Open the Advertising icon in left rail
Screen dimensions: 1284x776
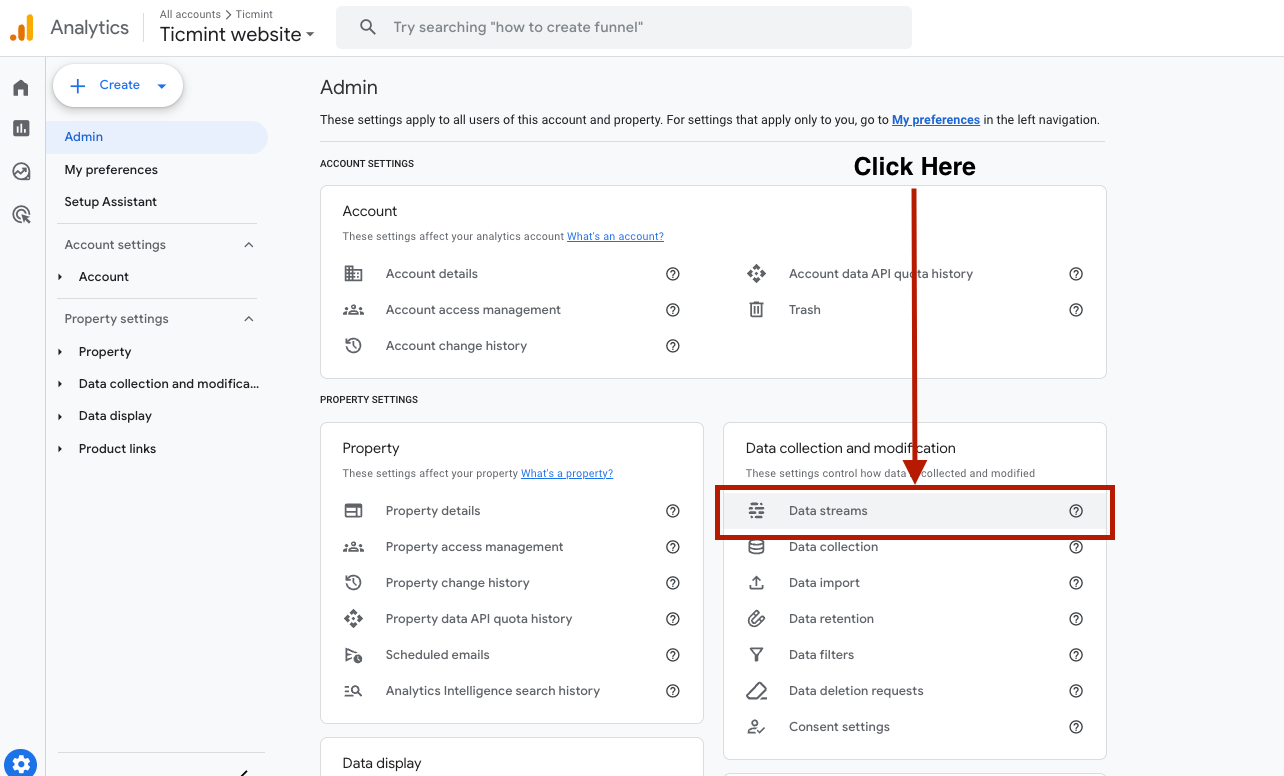[21, 214]
